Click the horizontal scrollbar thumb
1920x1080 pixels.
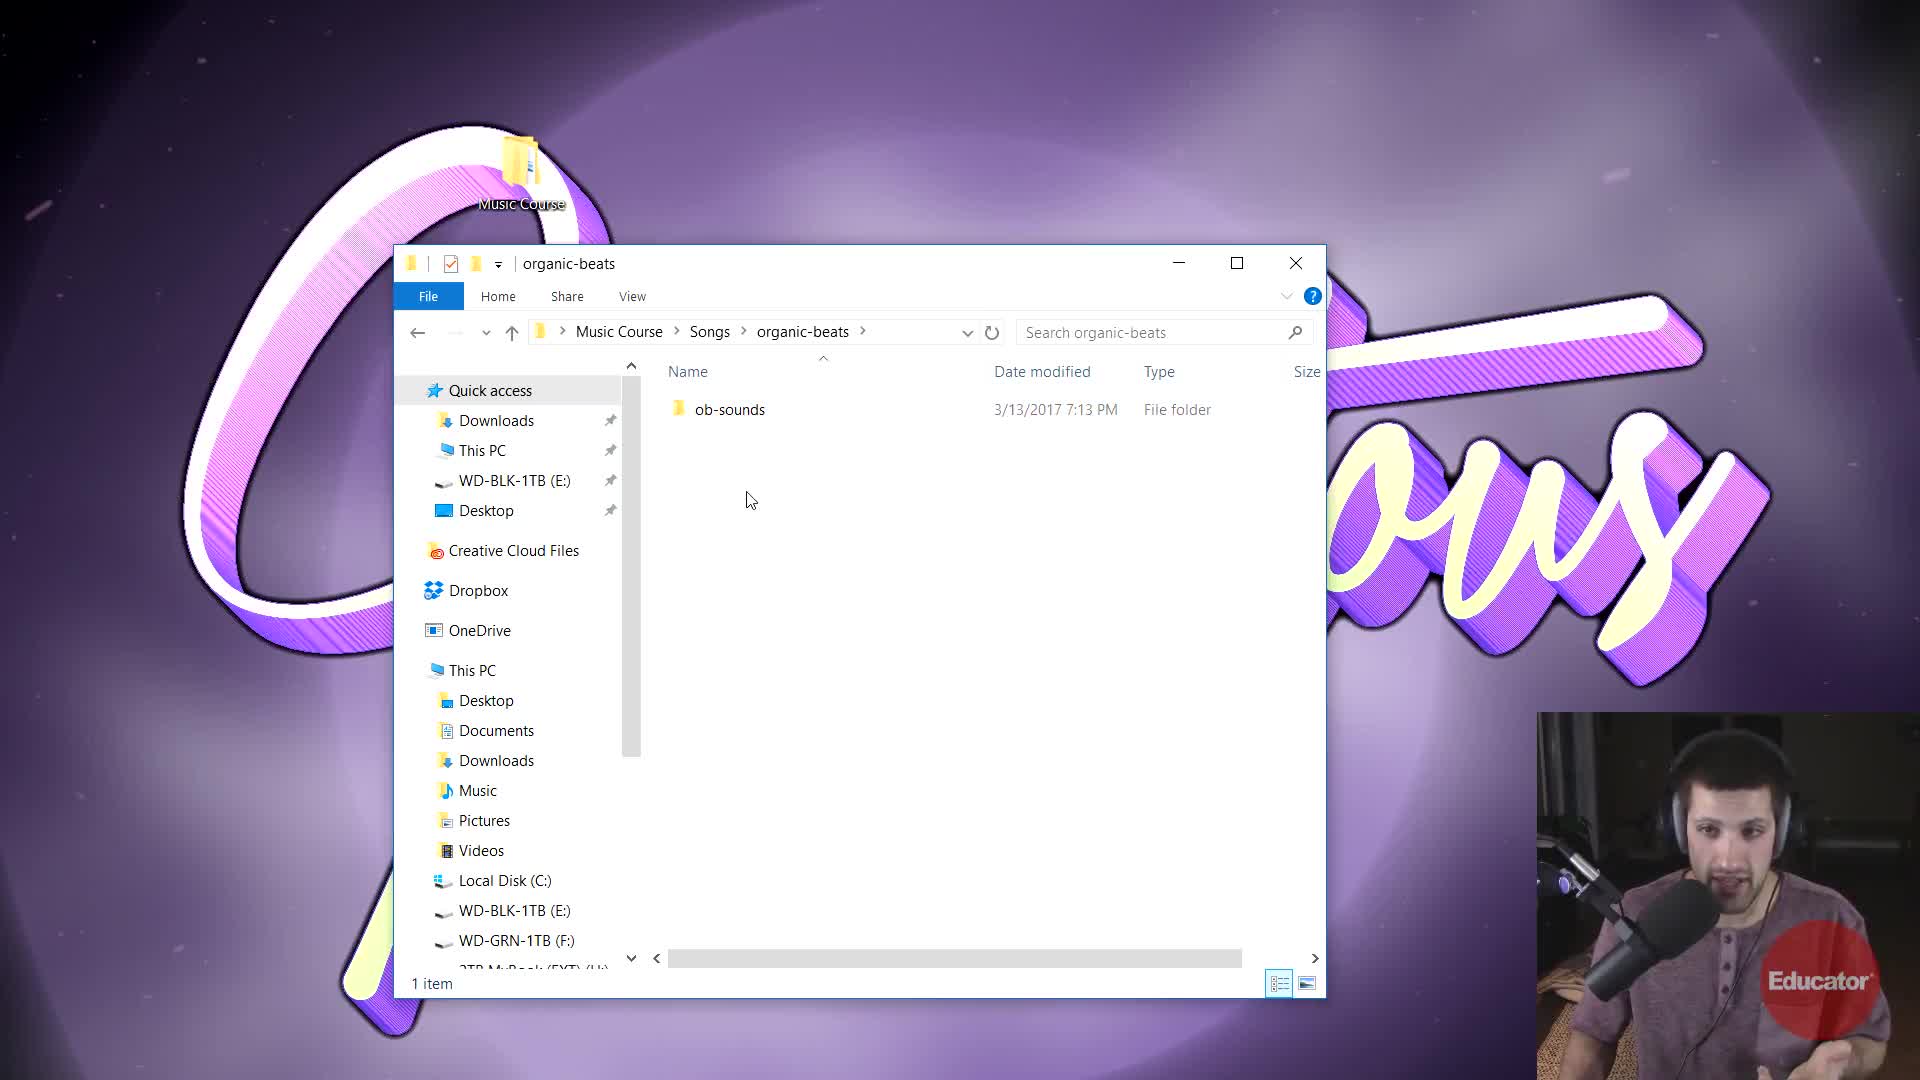coord(954,959)
